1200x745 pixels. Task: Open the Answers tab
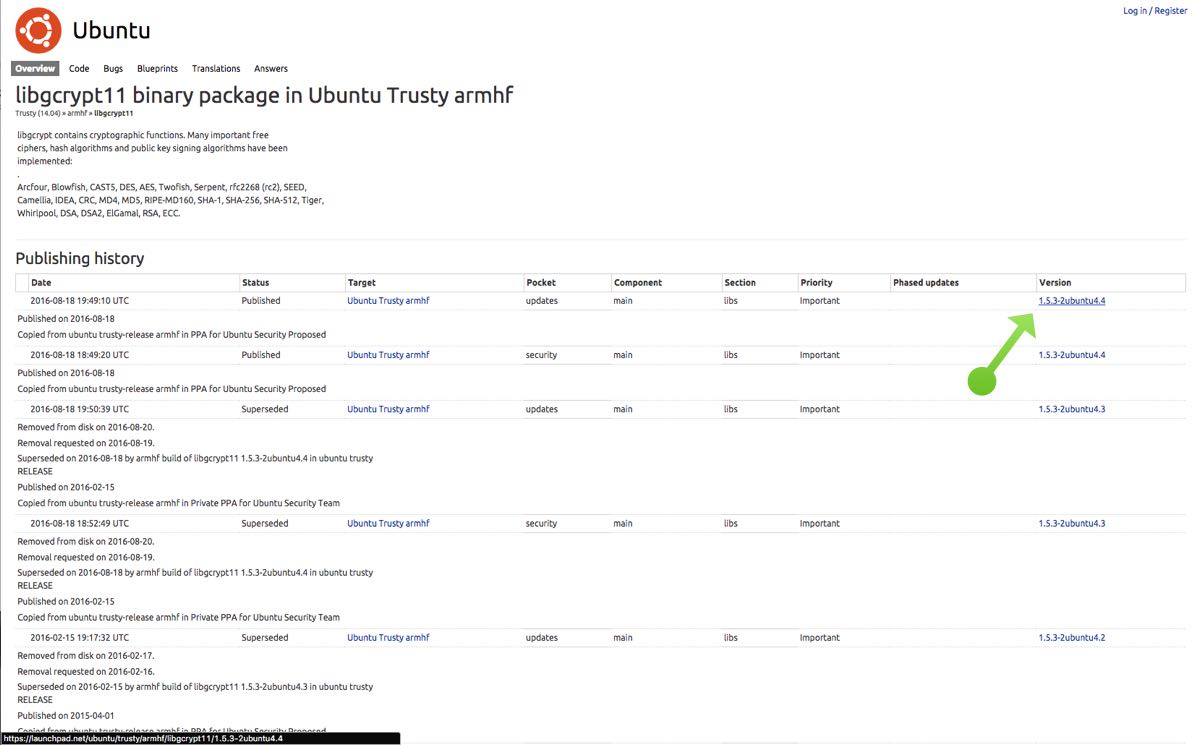pyautogui.click(x=271, y=69)
